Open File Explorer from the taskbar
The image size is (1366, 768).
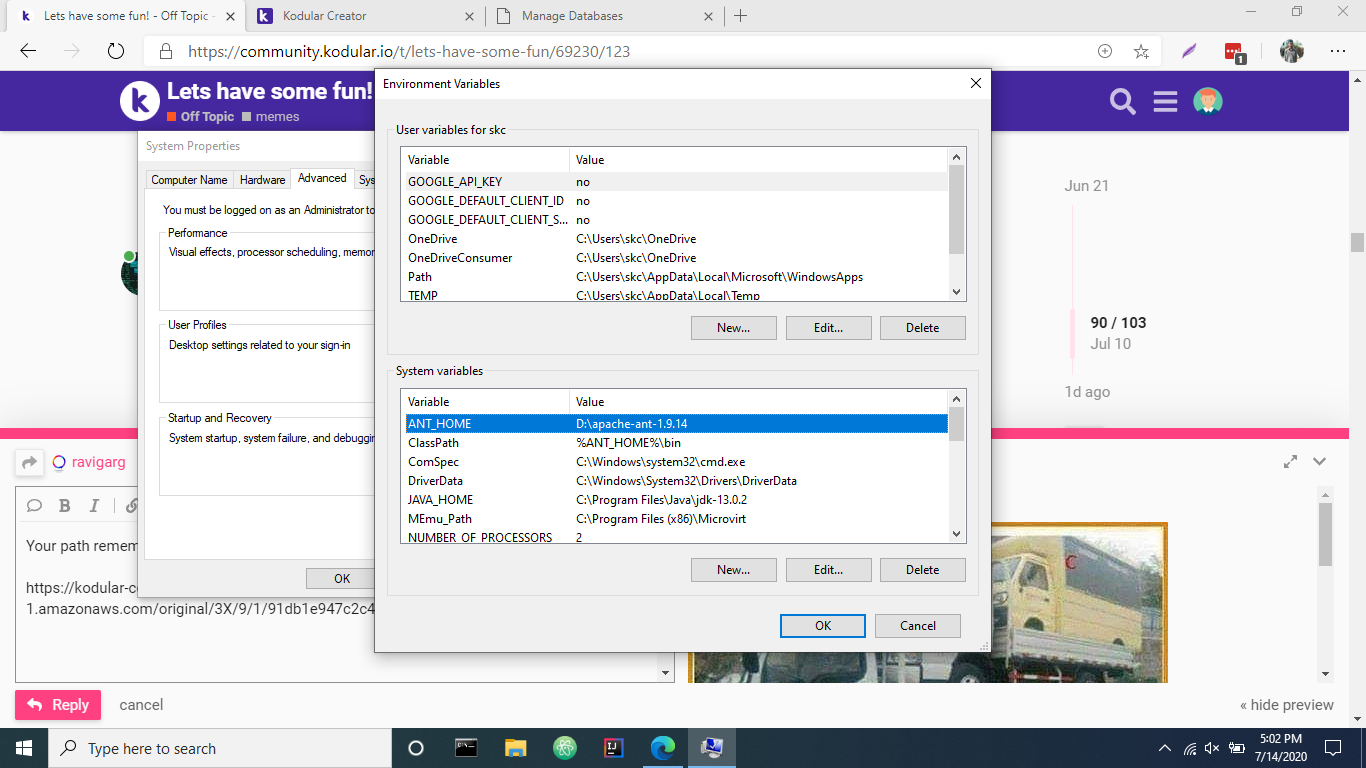click(515, 748)
